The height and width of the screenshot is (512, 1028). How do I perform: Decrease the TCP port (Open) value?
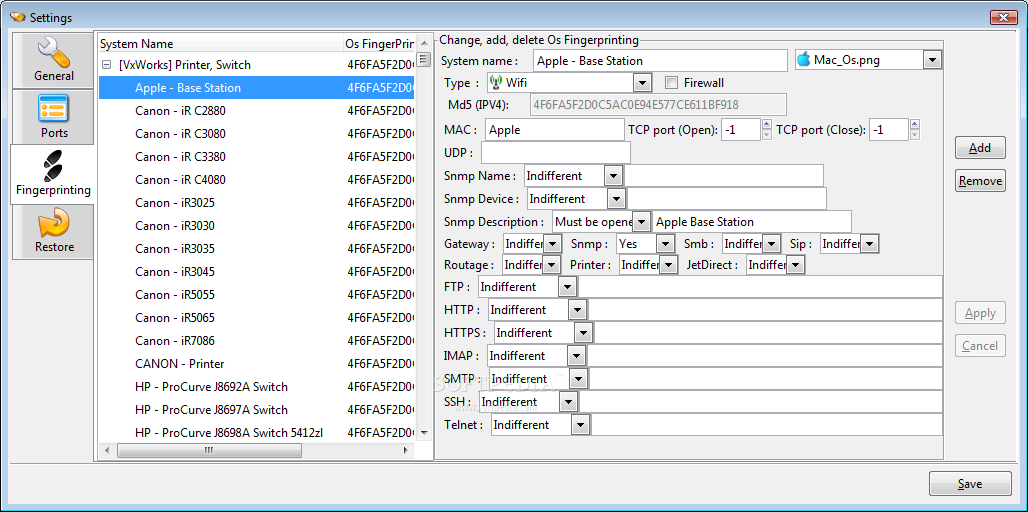pyautogui.click(x=766, y=134)
